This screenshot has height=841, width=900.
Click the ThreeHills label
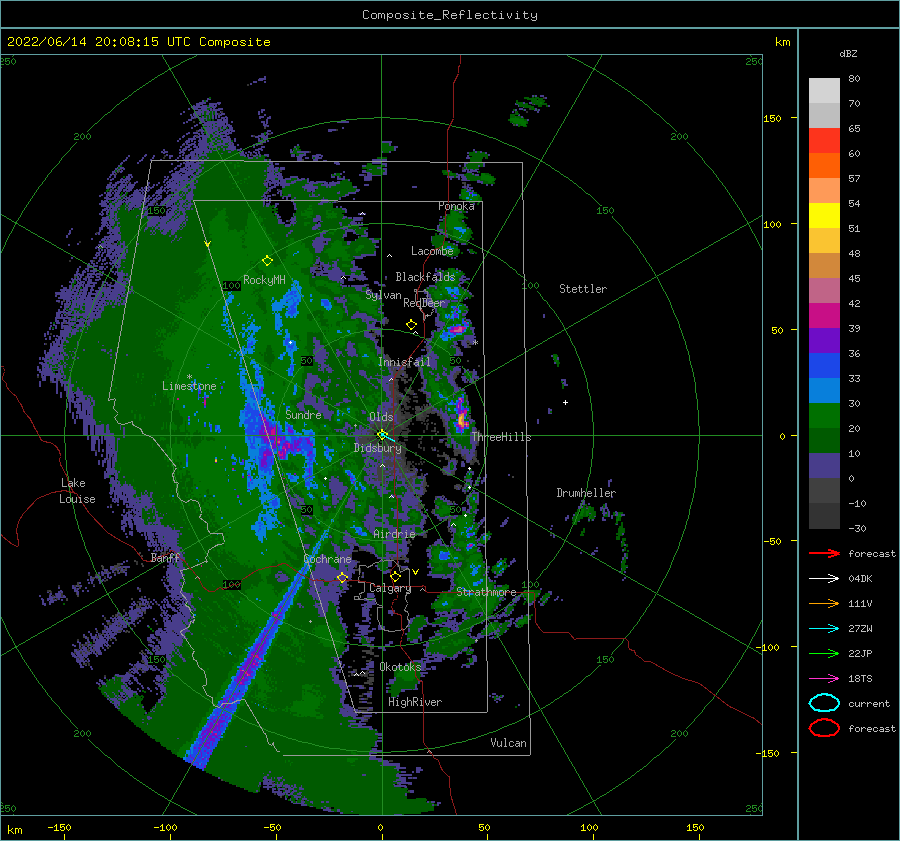tap(502, 437)
